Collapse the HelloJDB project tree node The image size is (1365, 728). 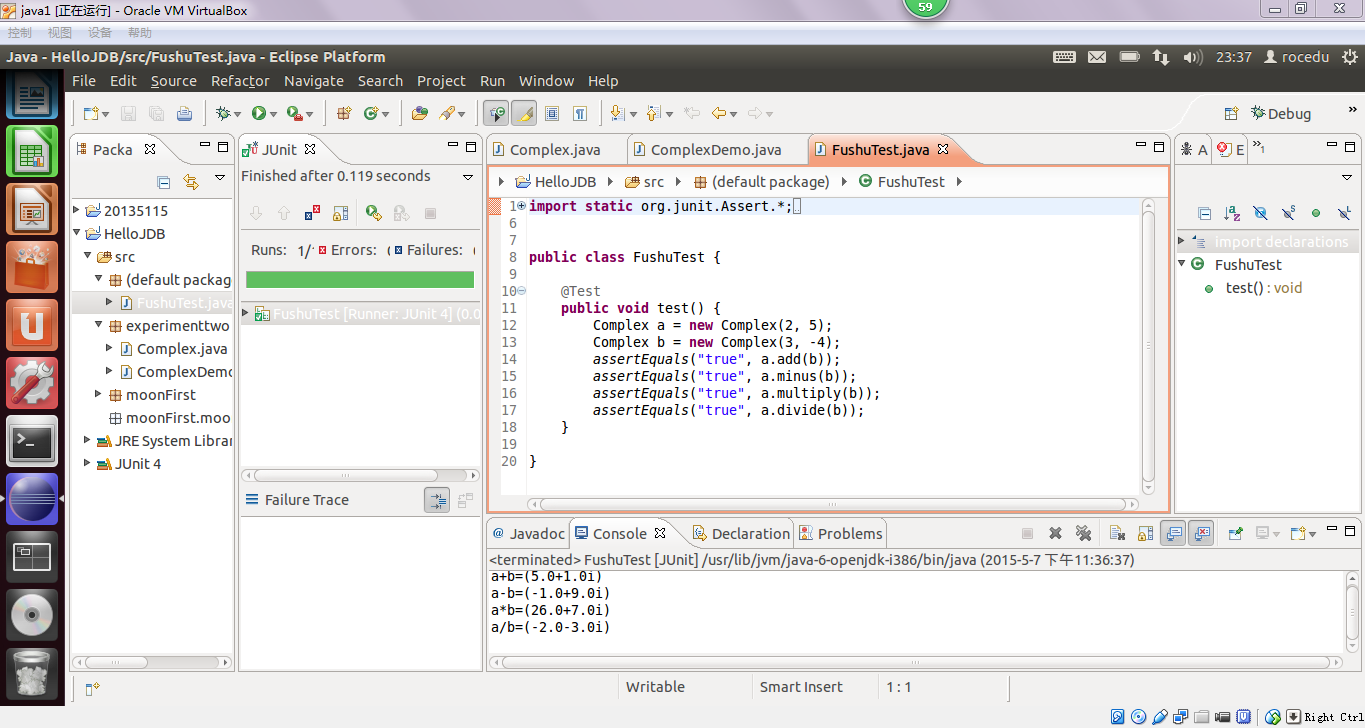click(78, 234)
